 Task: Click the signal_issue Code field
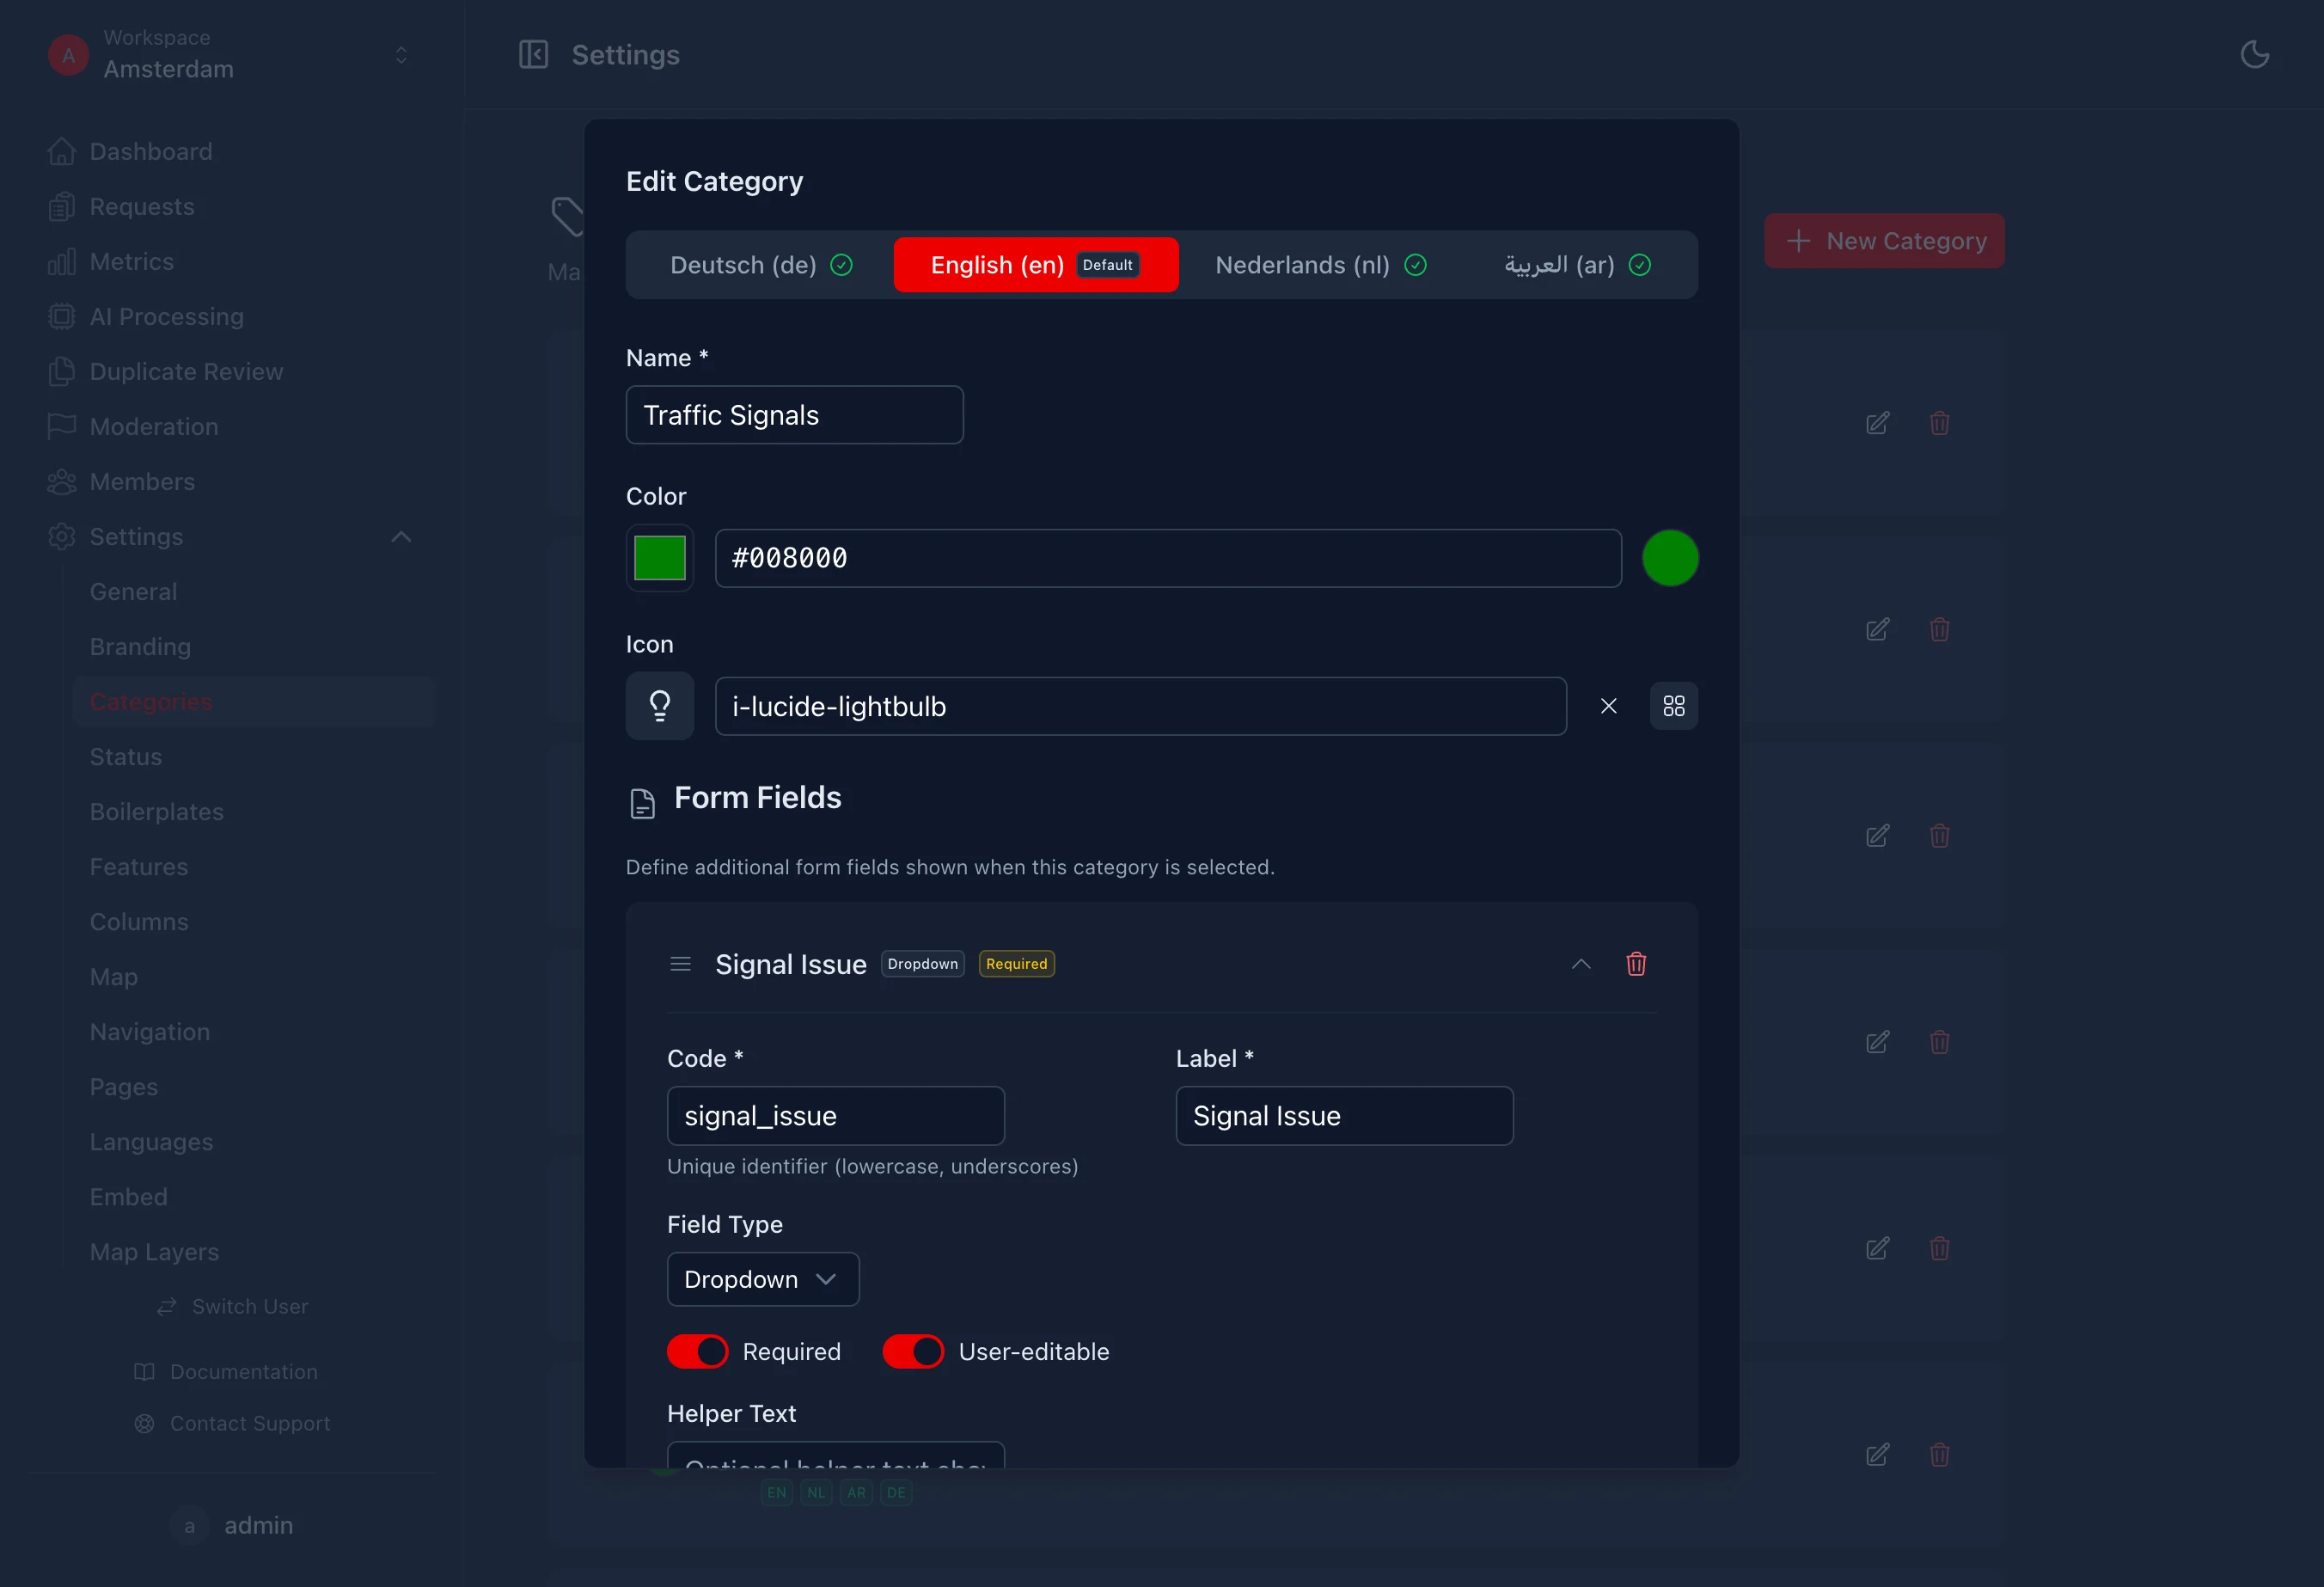click(x=835, y=1116)
